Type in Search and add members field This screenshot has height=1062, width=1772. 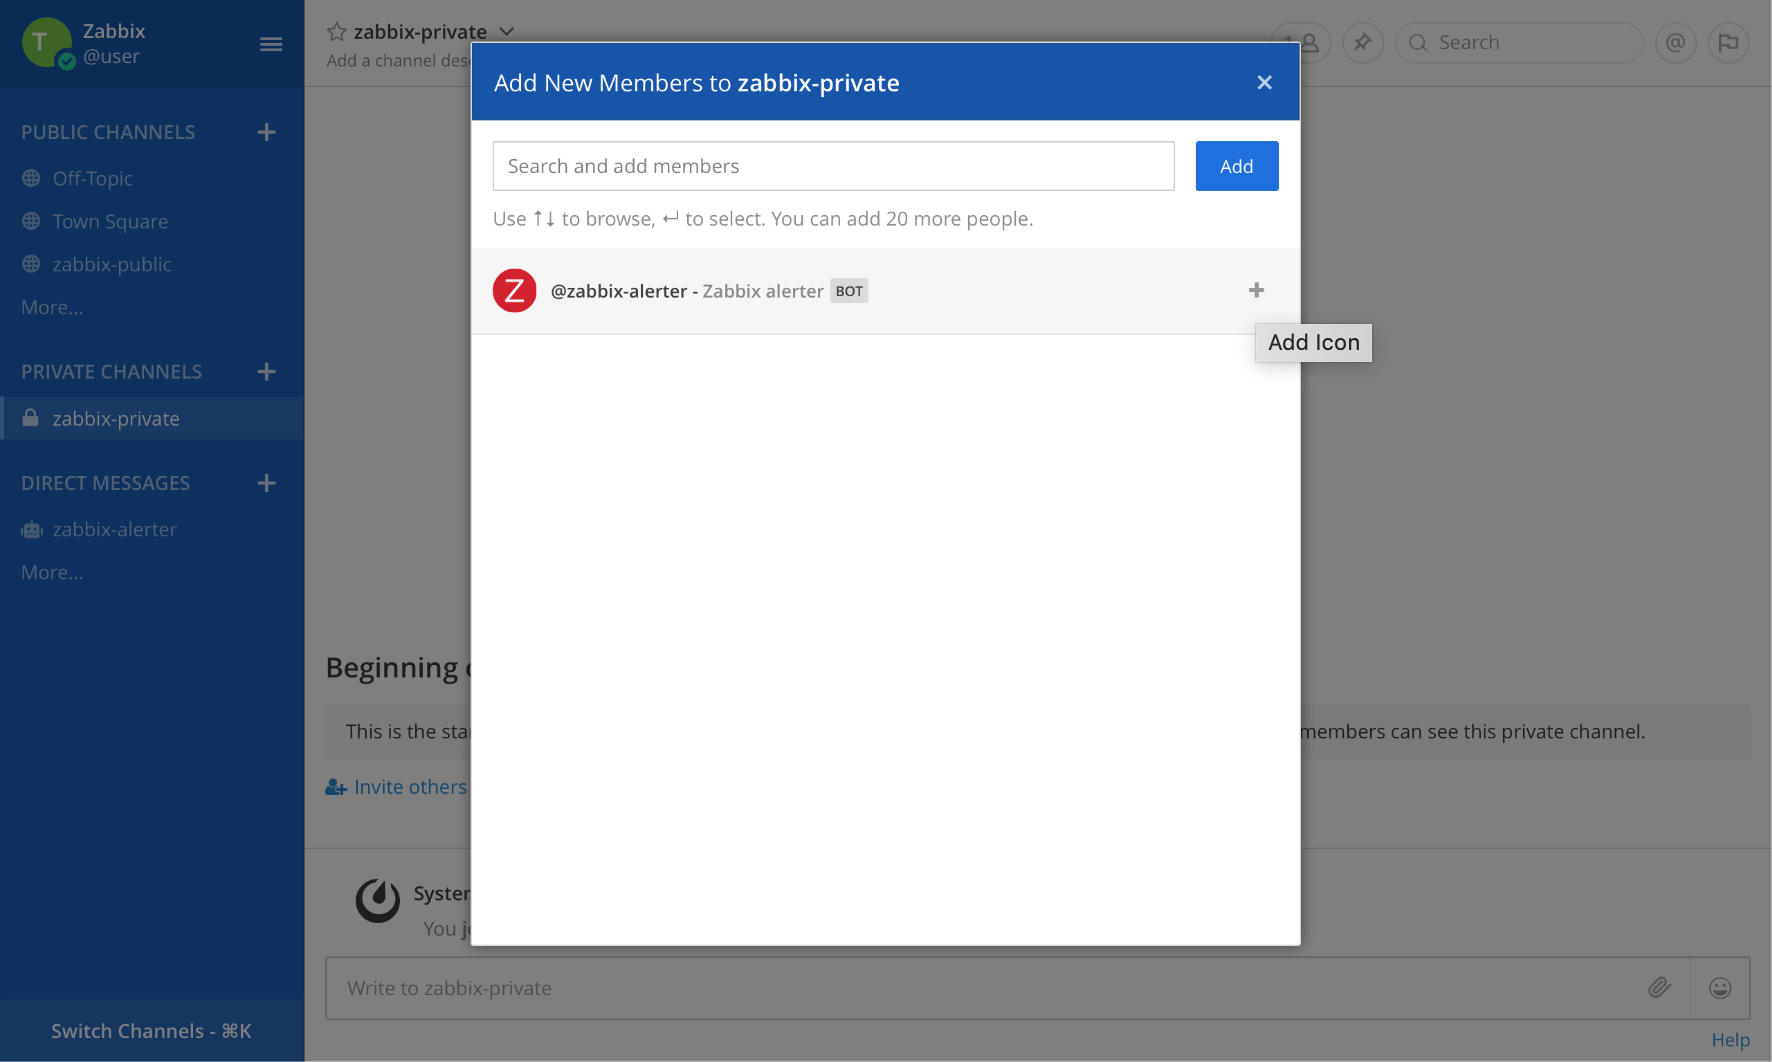(x=832, y=166)
